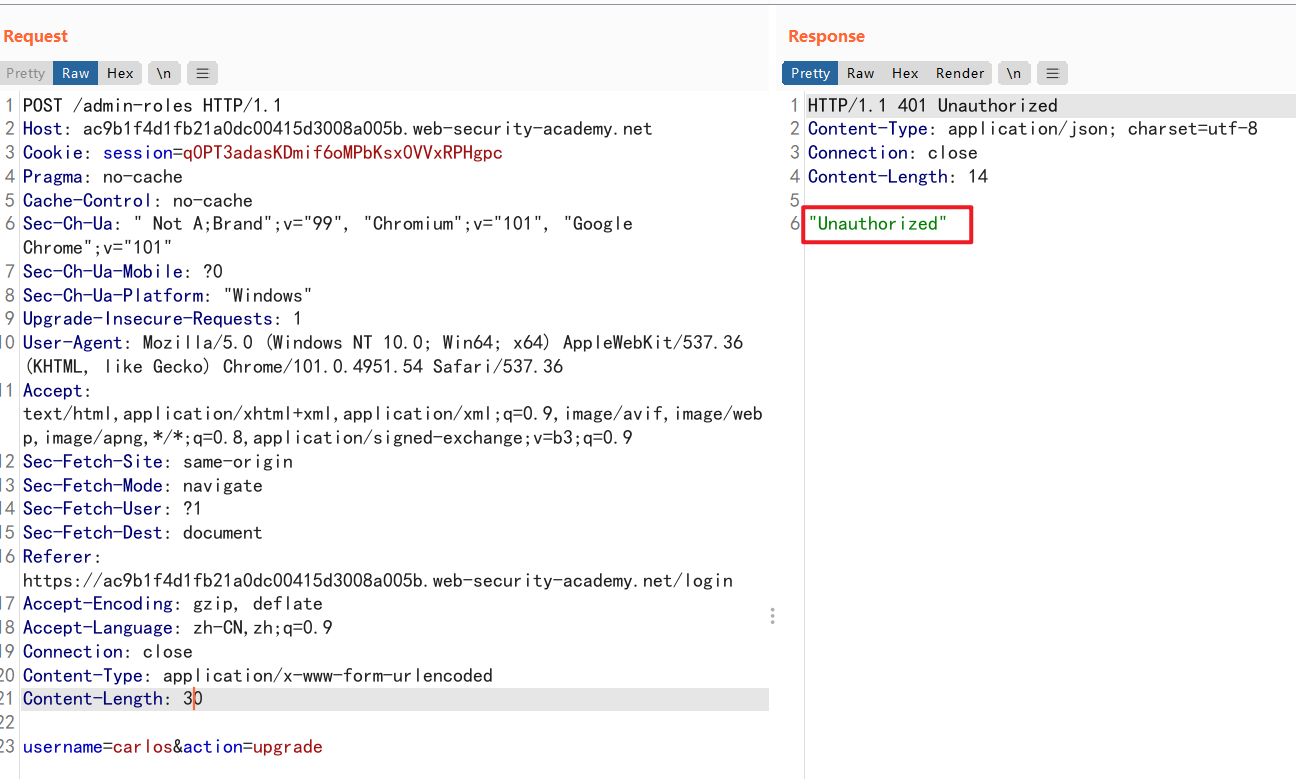Click the 'Sec-Fetch-User: ?1' line
1296x779 pixels.
point(112,508)
